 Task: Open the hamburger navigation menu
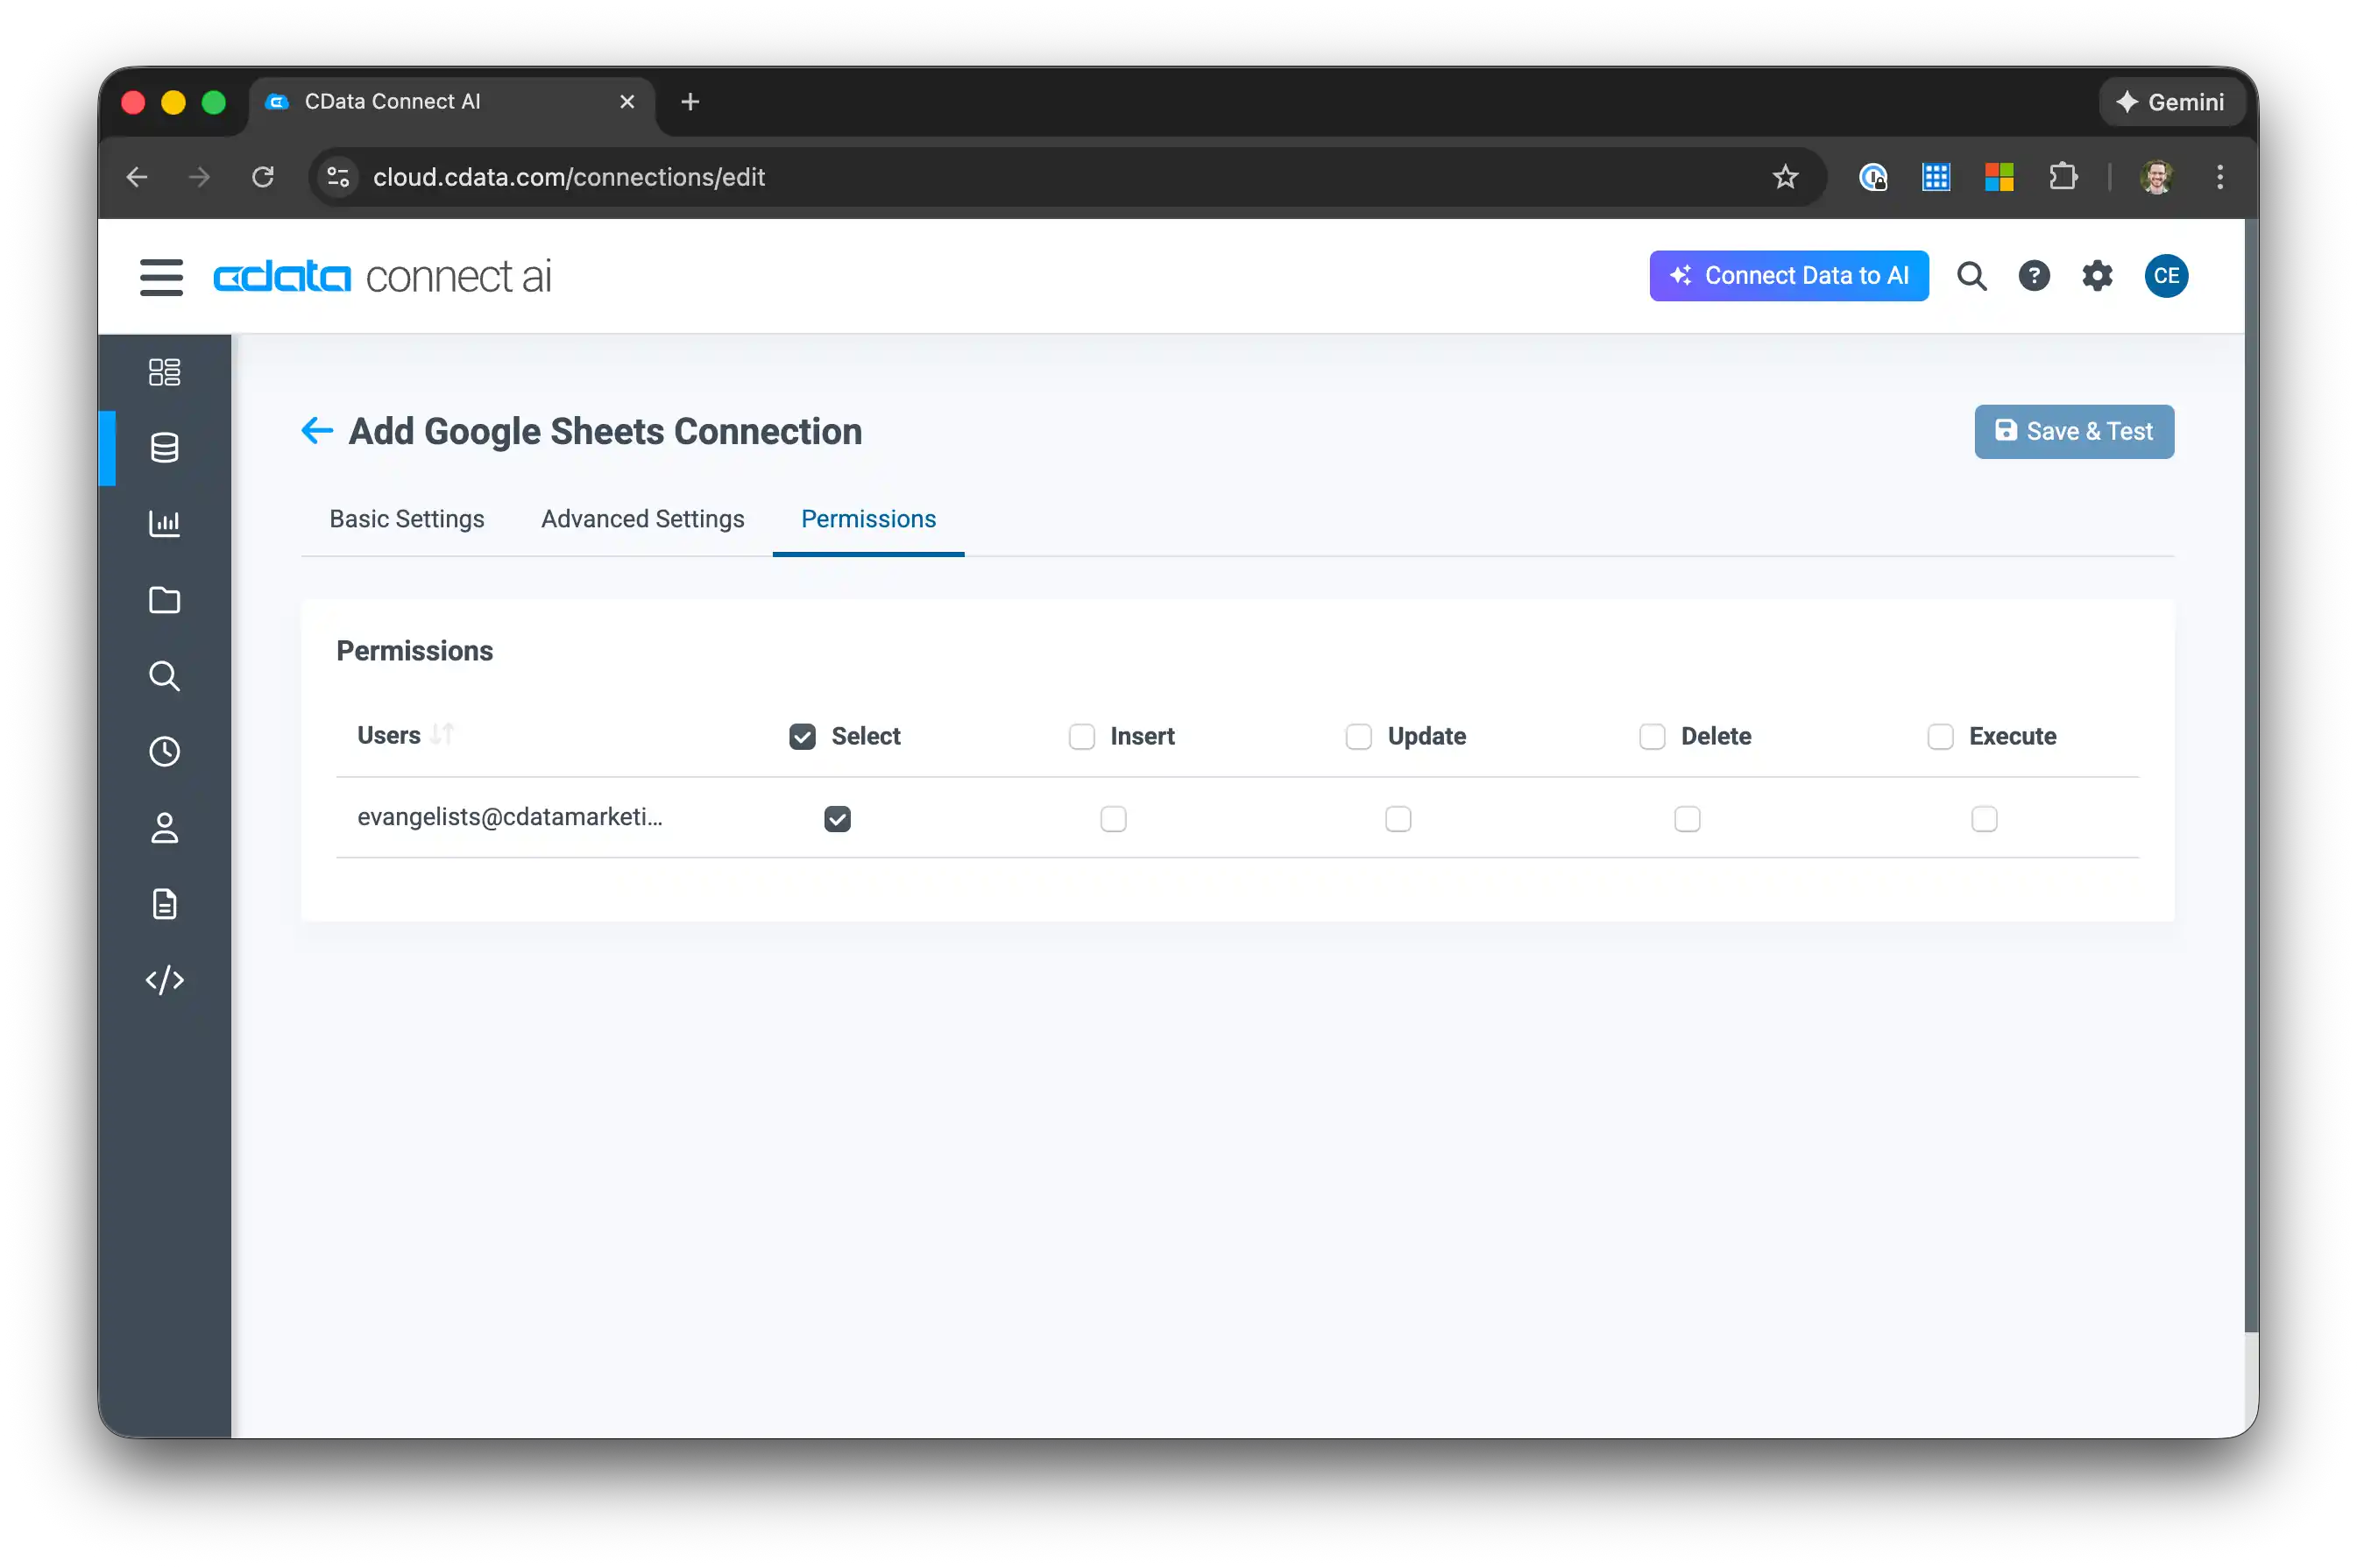tap(161, 277)
